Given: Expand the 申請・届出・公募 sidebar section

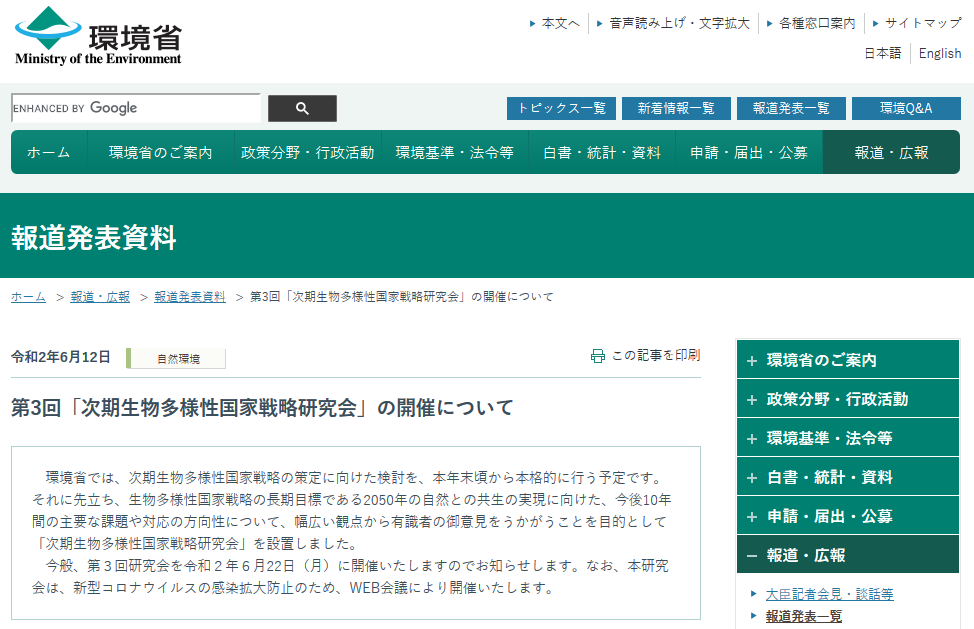Looking at the screenshot, I should [847, 516].
